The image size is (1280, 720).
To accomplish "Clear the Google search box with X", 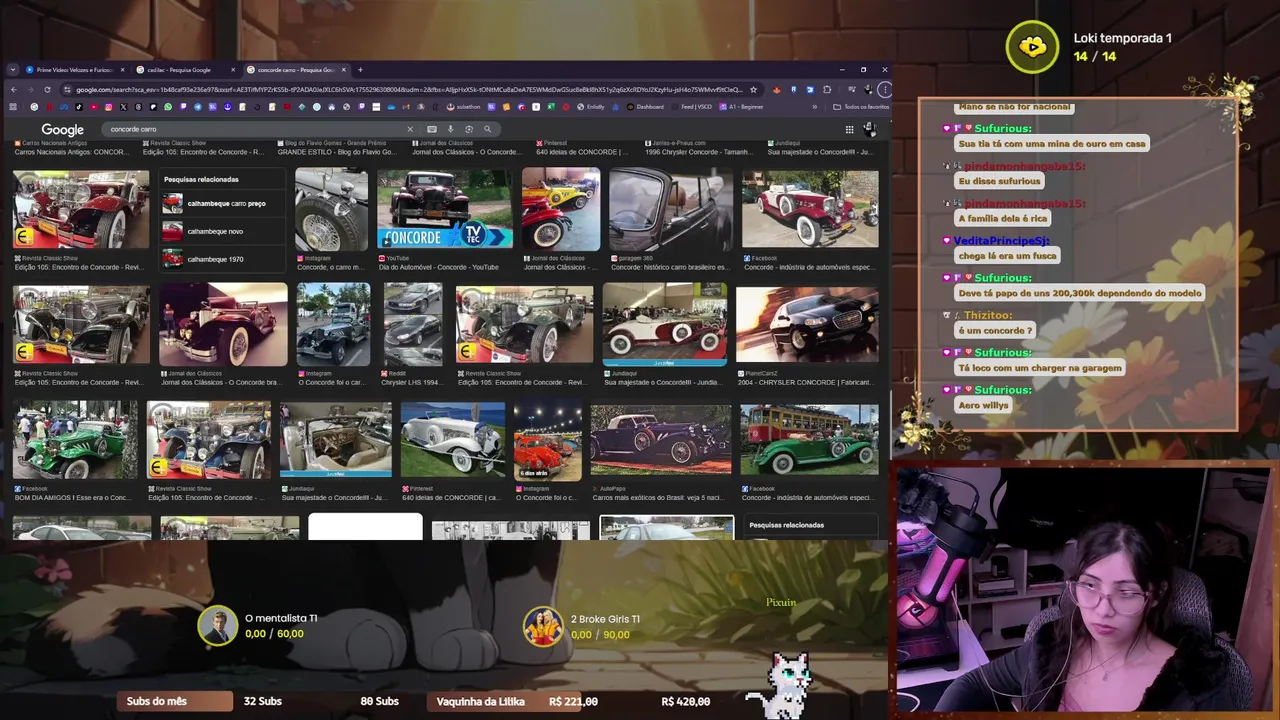I will coord(409,129).
